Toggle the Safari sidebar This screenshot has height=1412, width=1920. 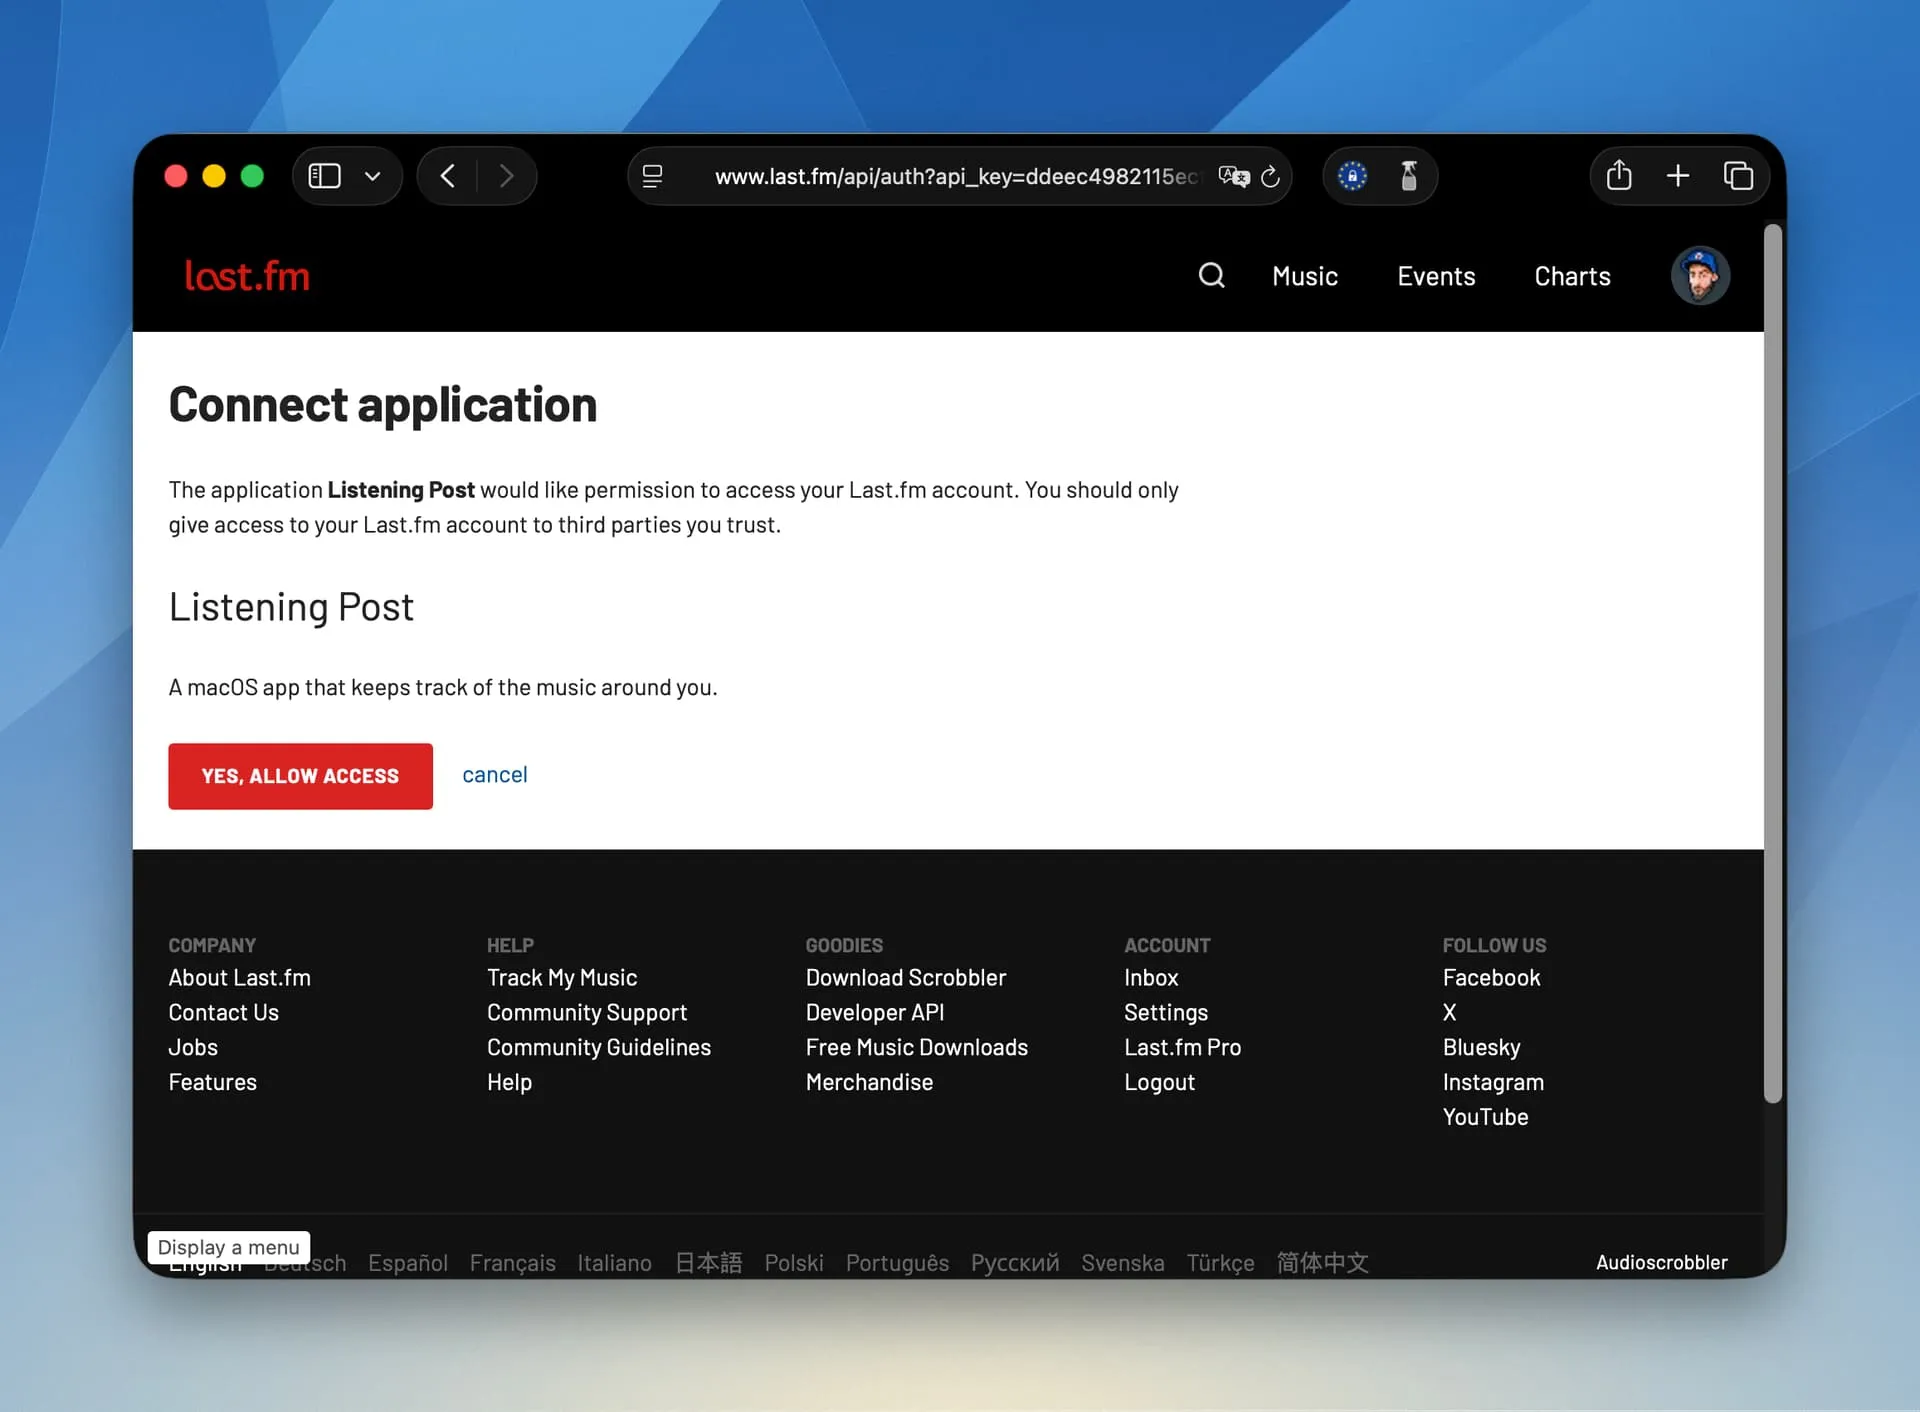point(324,176)
